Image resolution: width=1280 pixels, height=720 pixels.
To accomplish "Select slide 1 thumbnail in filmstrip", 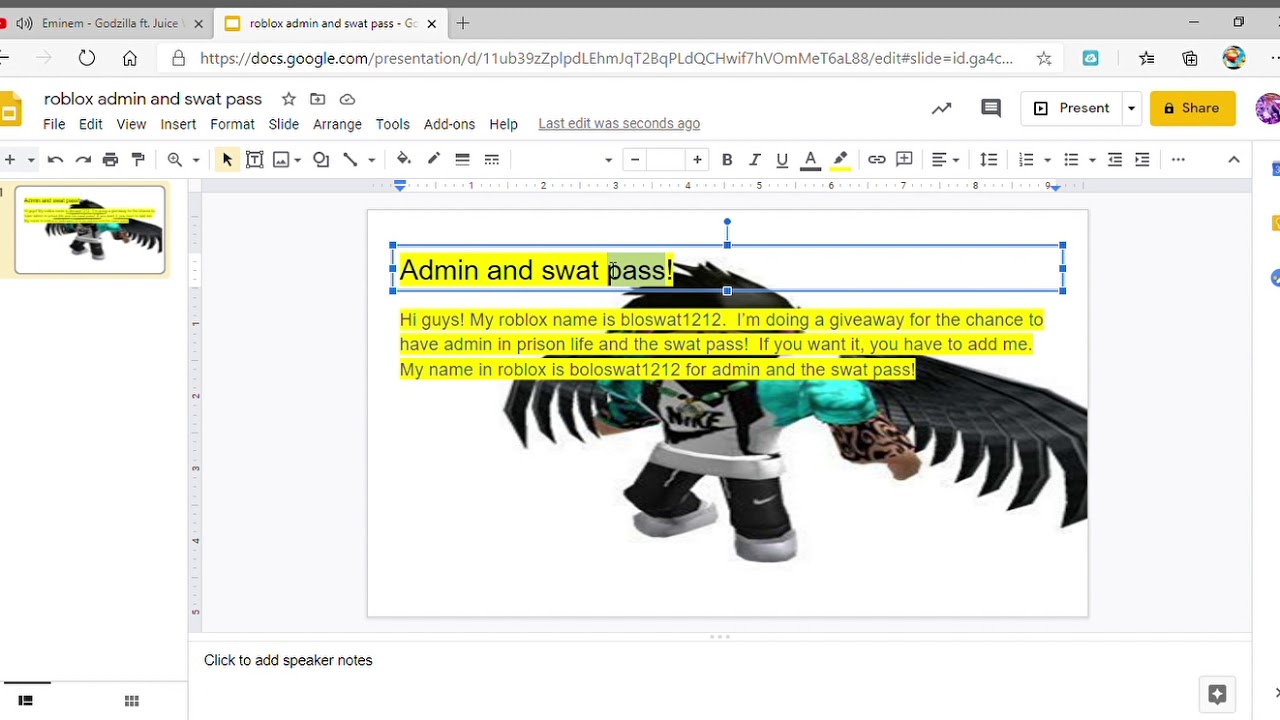I will pyautogui.click(x=90, y=229).
